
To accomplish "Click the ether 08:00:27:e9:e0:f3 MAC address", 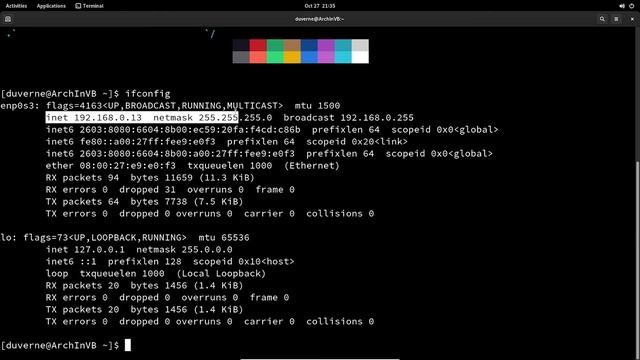I will click(111, 166).
